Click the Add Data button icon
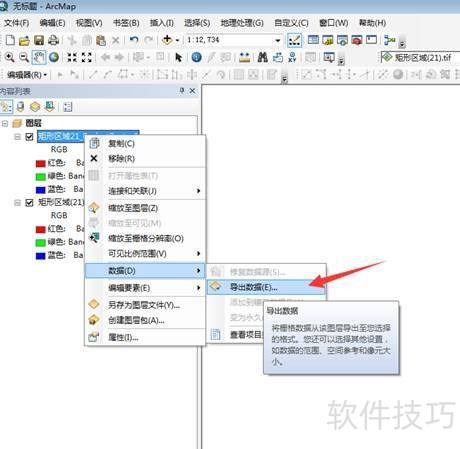This screenshot has width=460, height=449. tap(167, 40)
